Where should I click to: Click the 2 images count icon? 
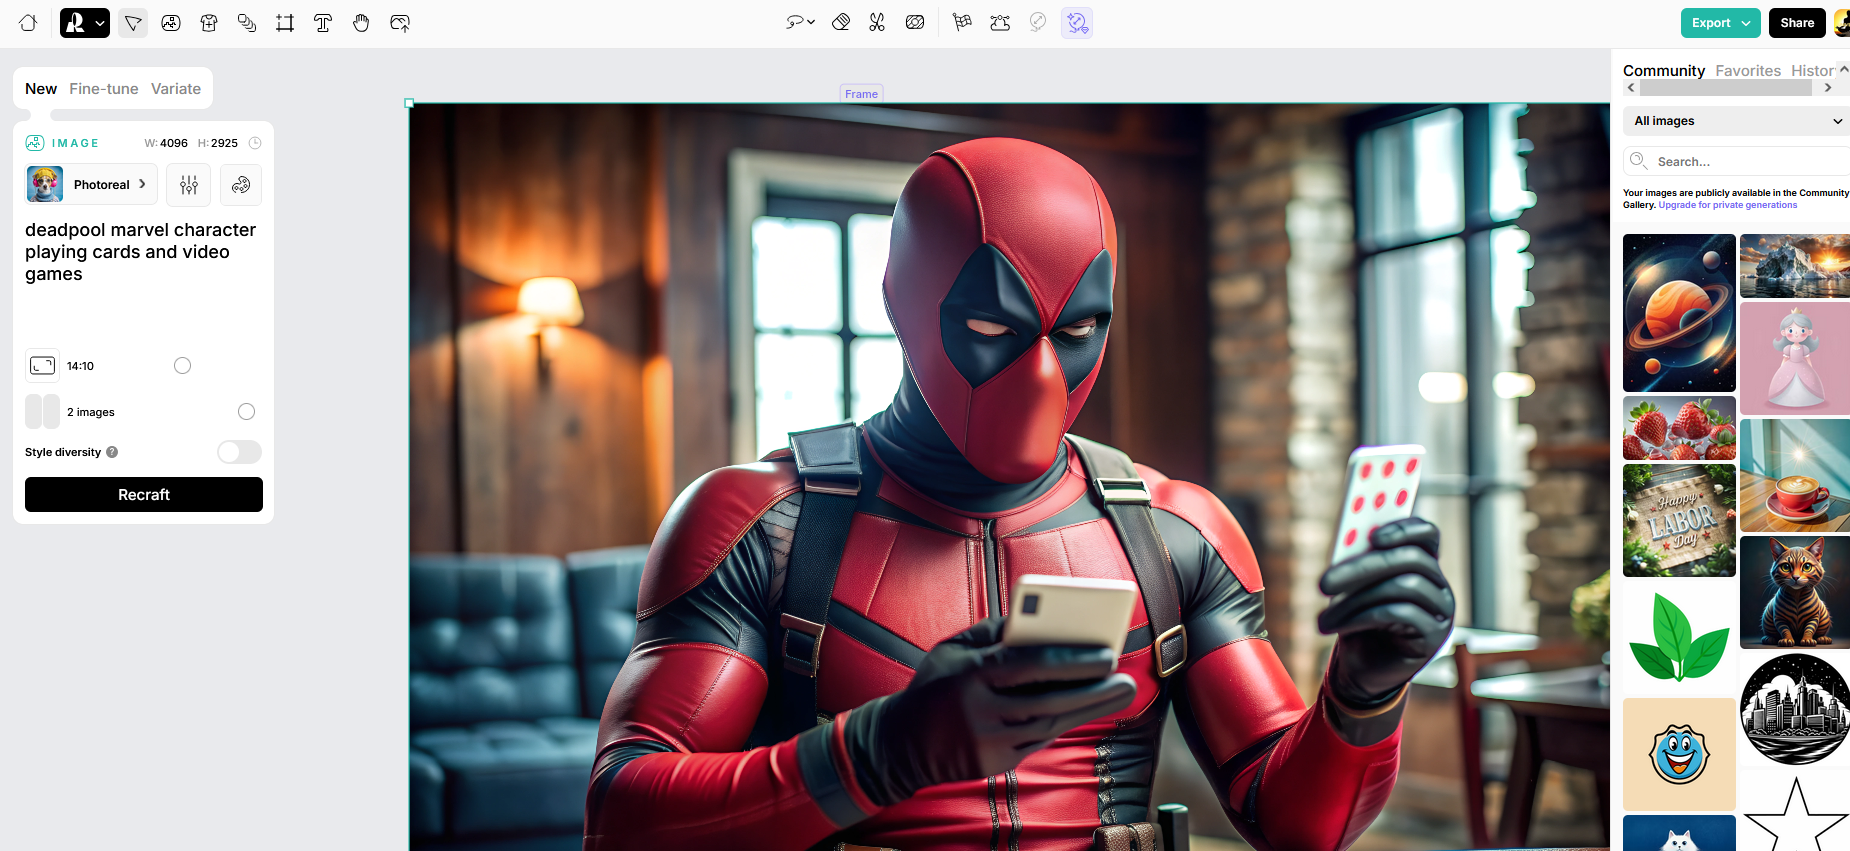[42, 412]
